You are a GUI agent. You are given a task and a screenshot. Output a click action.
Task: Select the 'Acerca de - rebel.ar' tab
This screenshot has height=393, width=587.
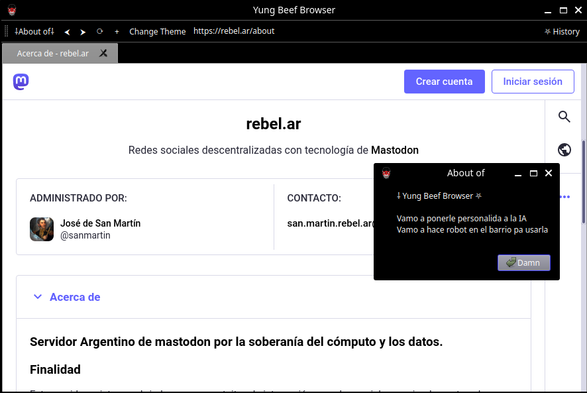[x=53, y=54]
